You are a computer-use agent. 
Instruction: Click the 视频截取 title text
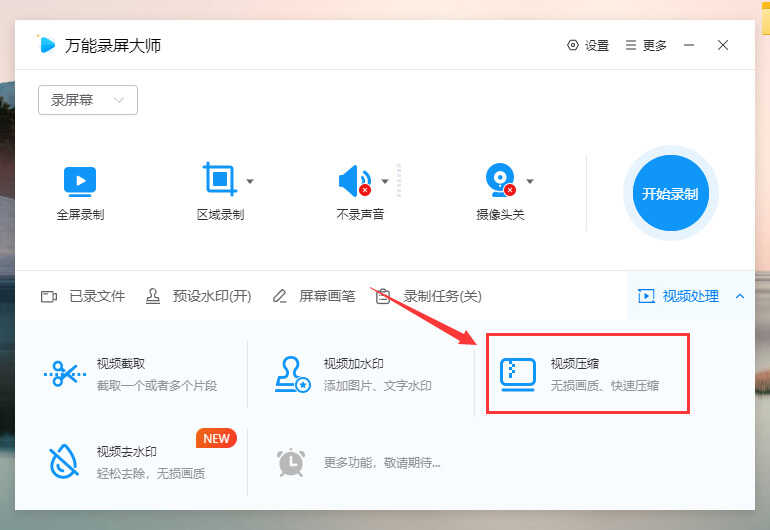point(121,363)
